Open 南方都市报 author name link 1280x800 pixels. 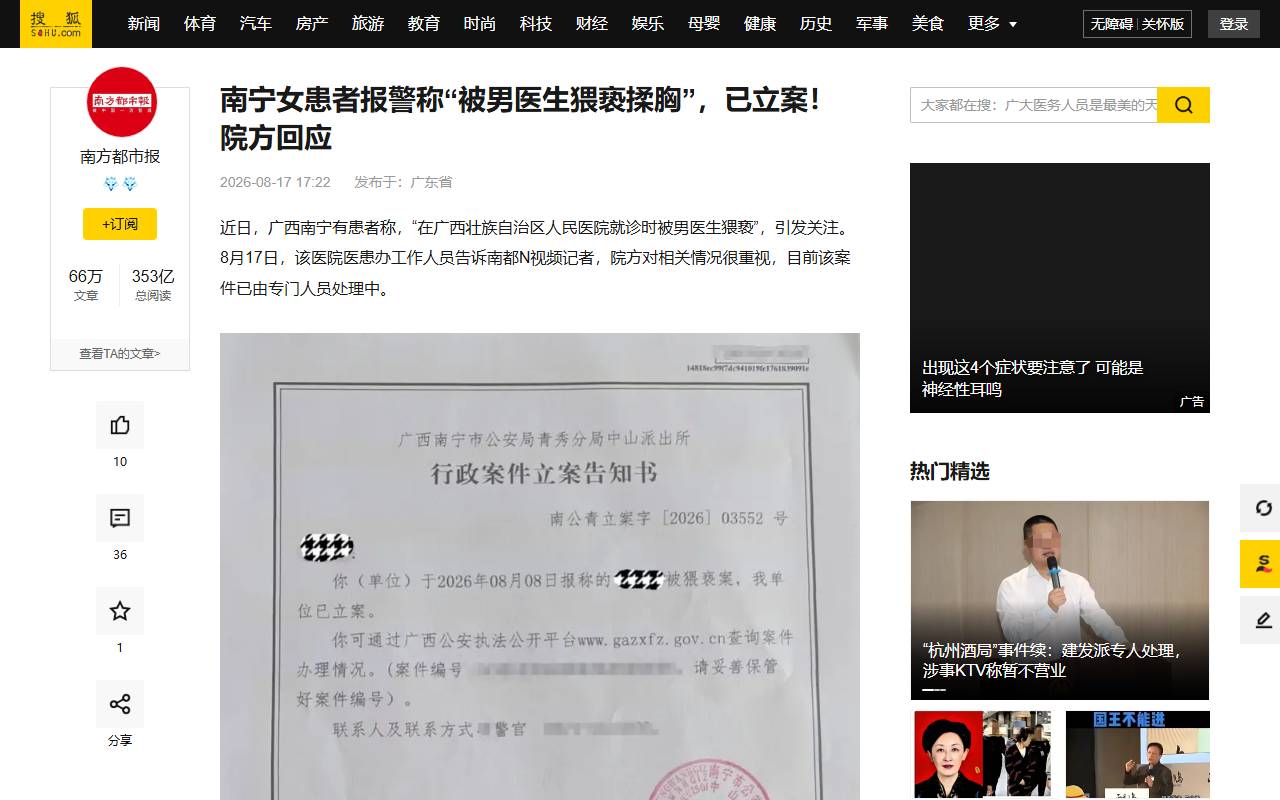tap(120, 157)
